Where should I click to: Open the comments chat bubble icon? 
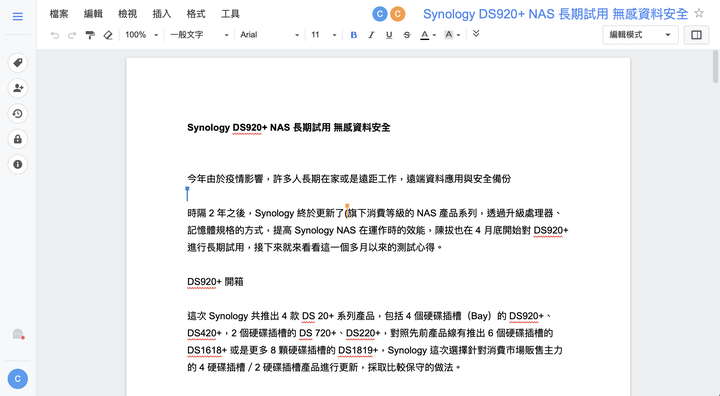[18, 334]
